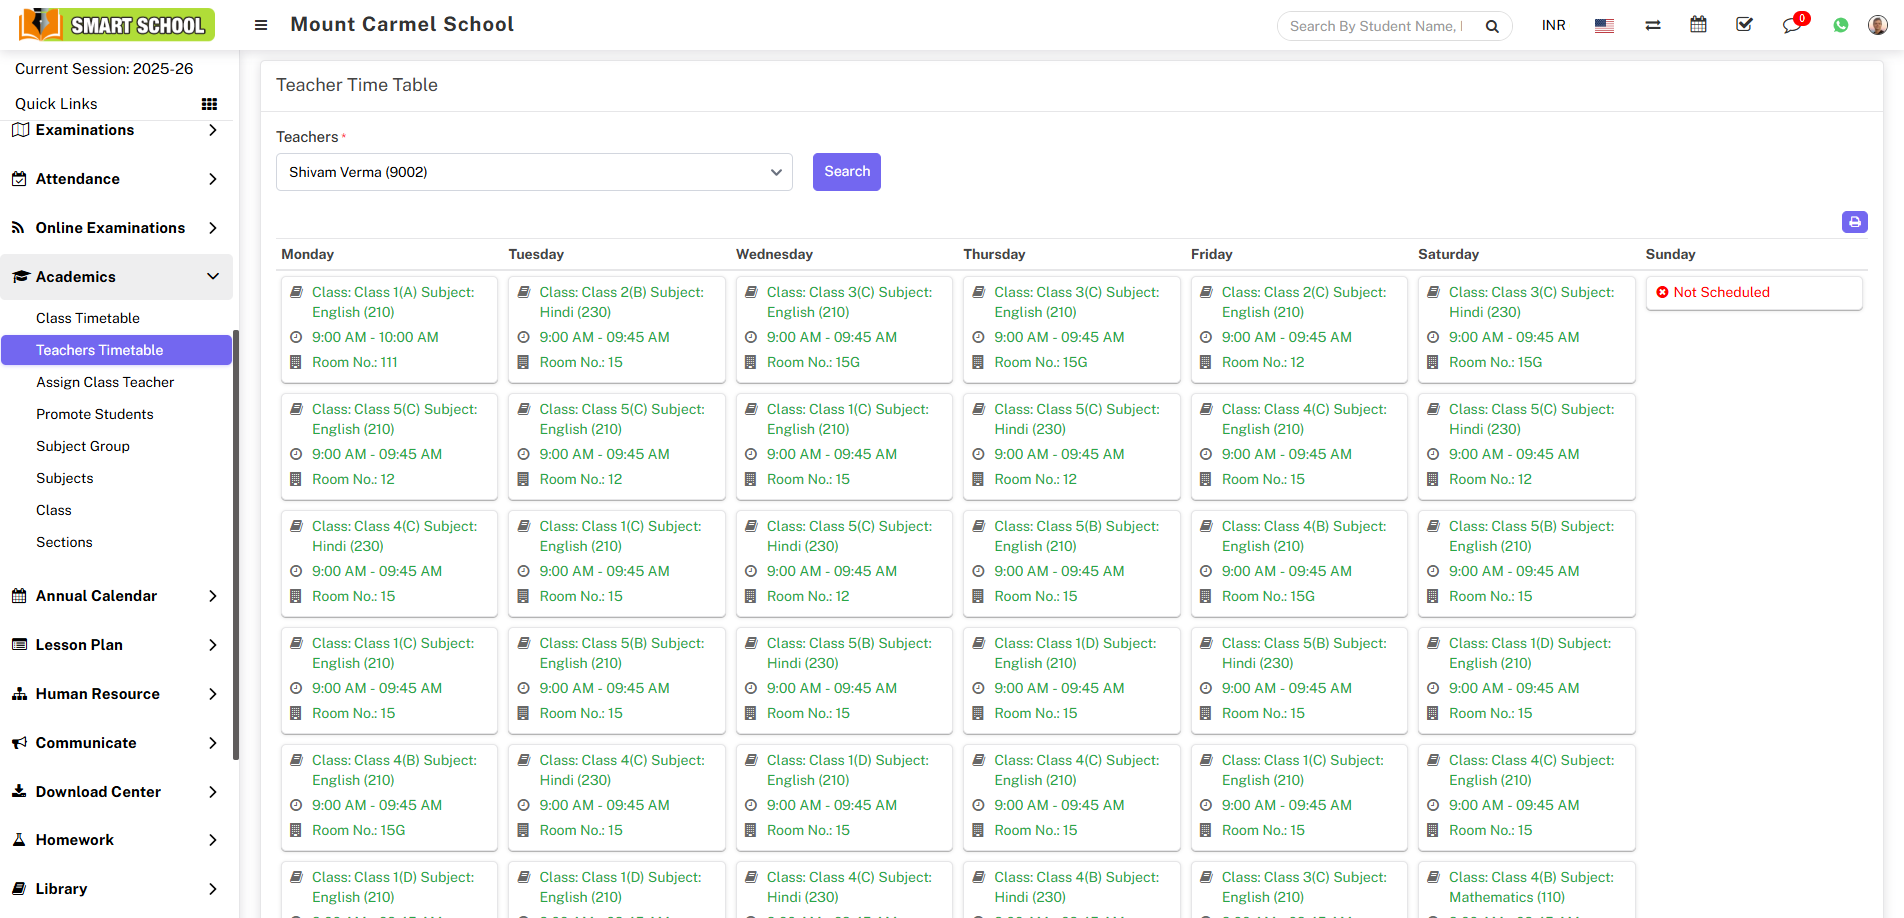Print the timetable using the printer icon
Viewport: 1904px width, 918px height.
click(1855, 222)
